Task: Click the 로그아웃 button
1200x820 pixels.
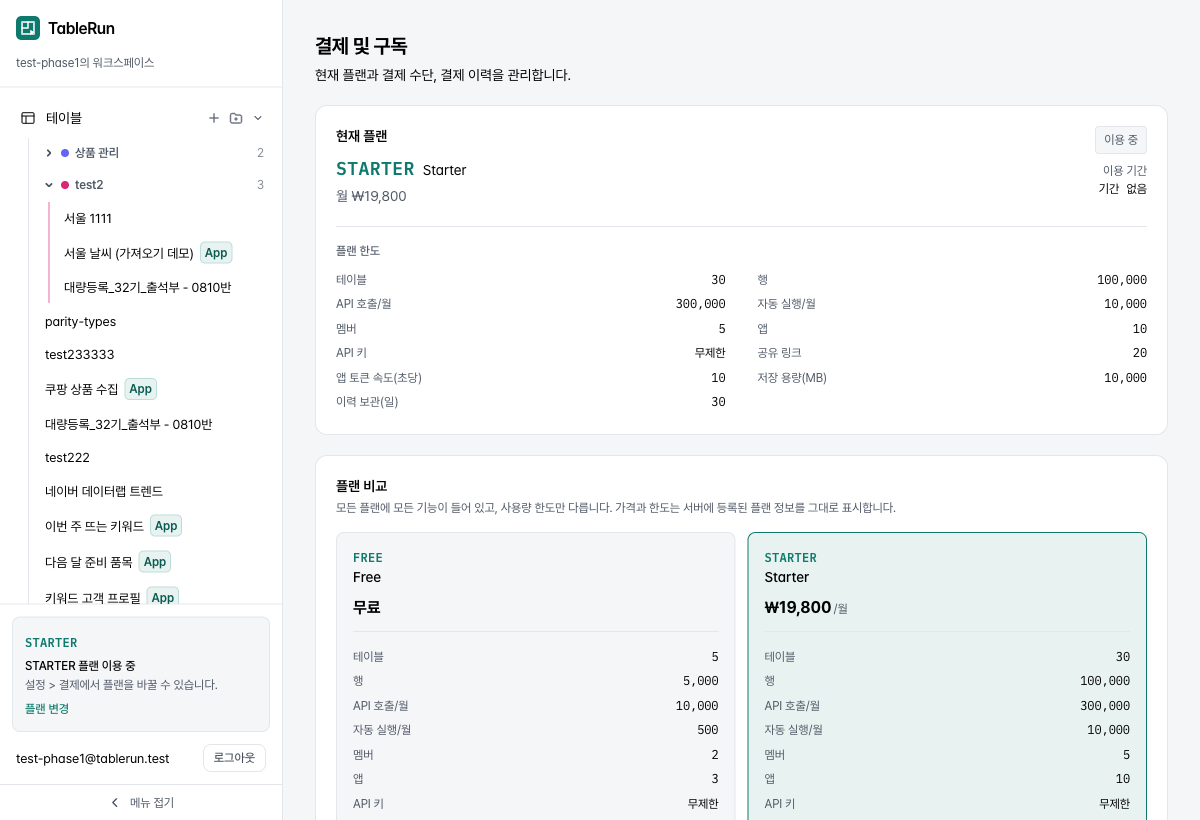Action: pyautogui.click(x=234, y=758)
